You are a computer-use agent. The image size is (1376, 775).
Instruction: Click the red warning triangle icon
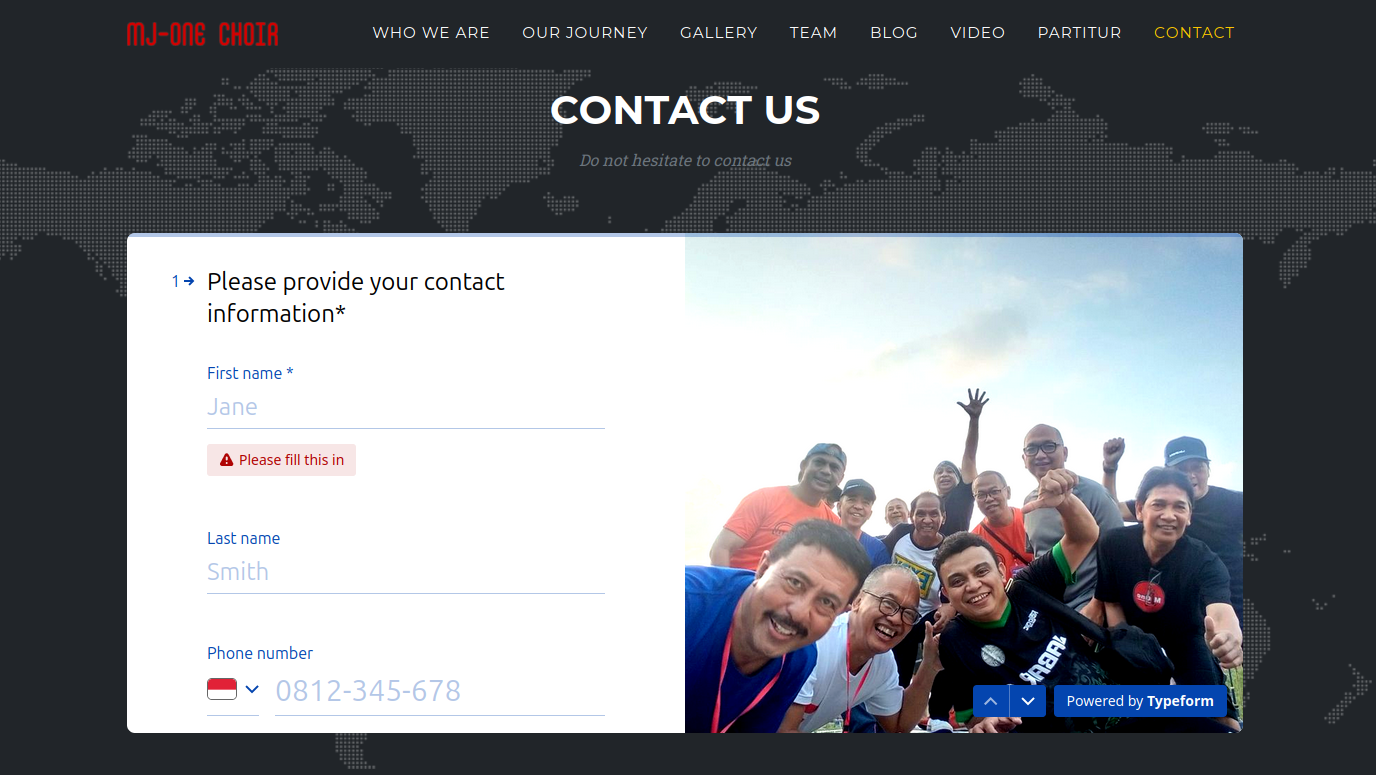coord(226,460)
